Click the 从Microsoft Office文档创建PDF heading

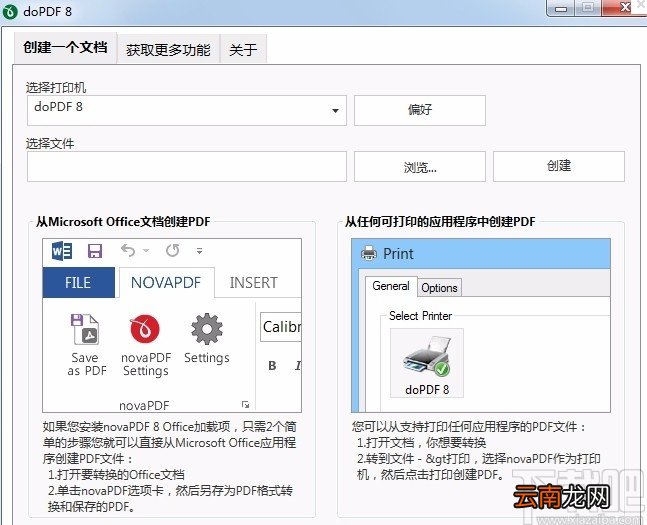123,222
